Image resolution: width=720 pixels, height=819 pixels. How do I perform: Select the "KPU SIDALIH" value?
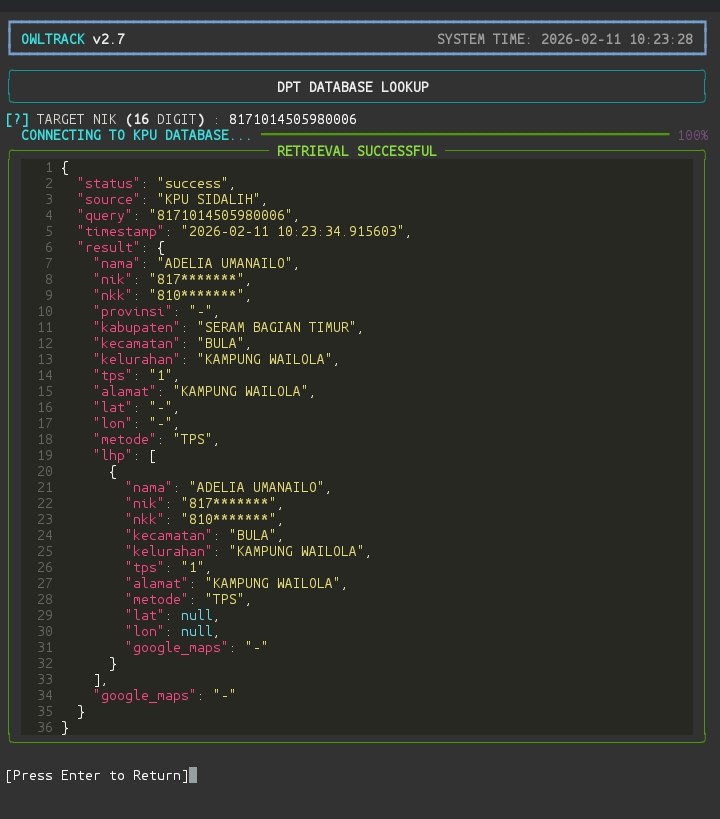coord(208,200)
